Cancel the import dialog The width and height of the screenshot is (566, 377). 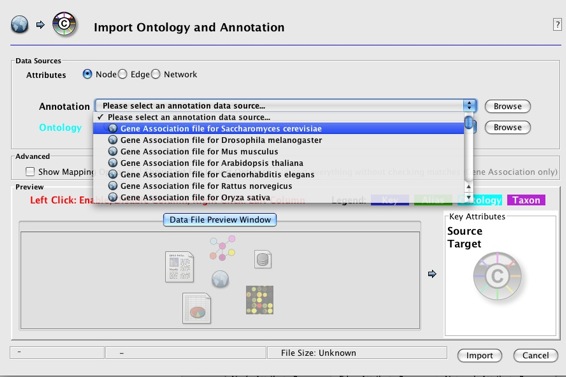(536, 355)
